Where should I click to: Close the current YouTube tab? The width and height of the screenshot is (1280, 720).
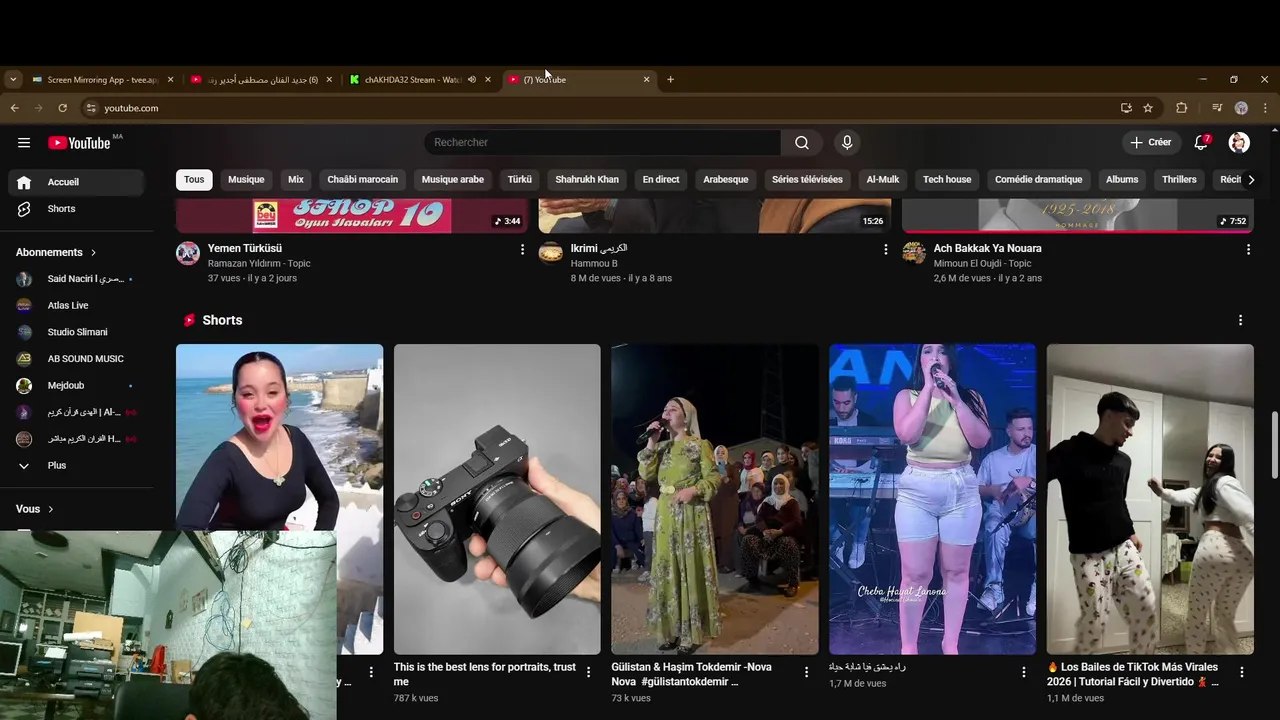pos(646,79)
